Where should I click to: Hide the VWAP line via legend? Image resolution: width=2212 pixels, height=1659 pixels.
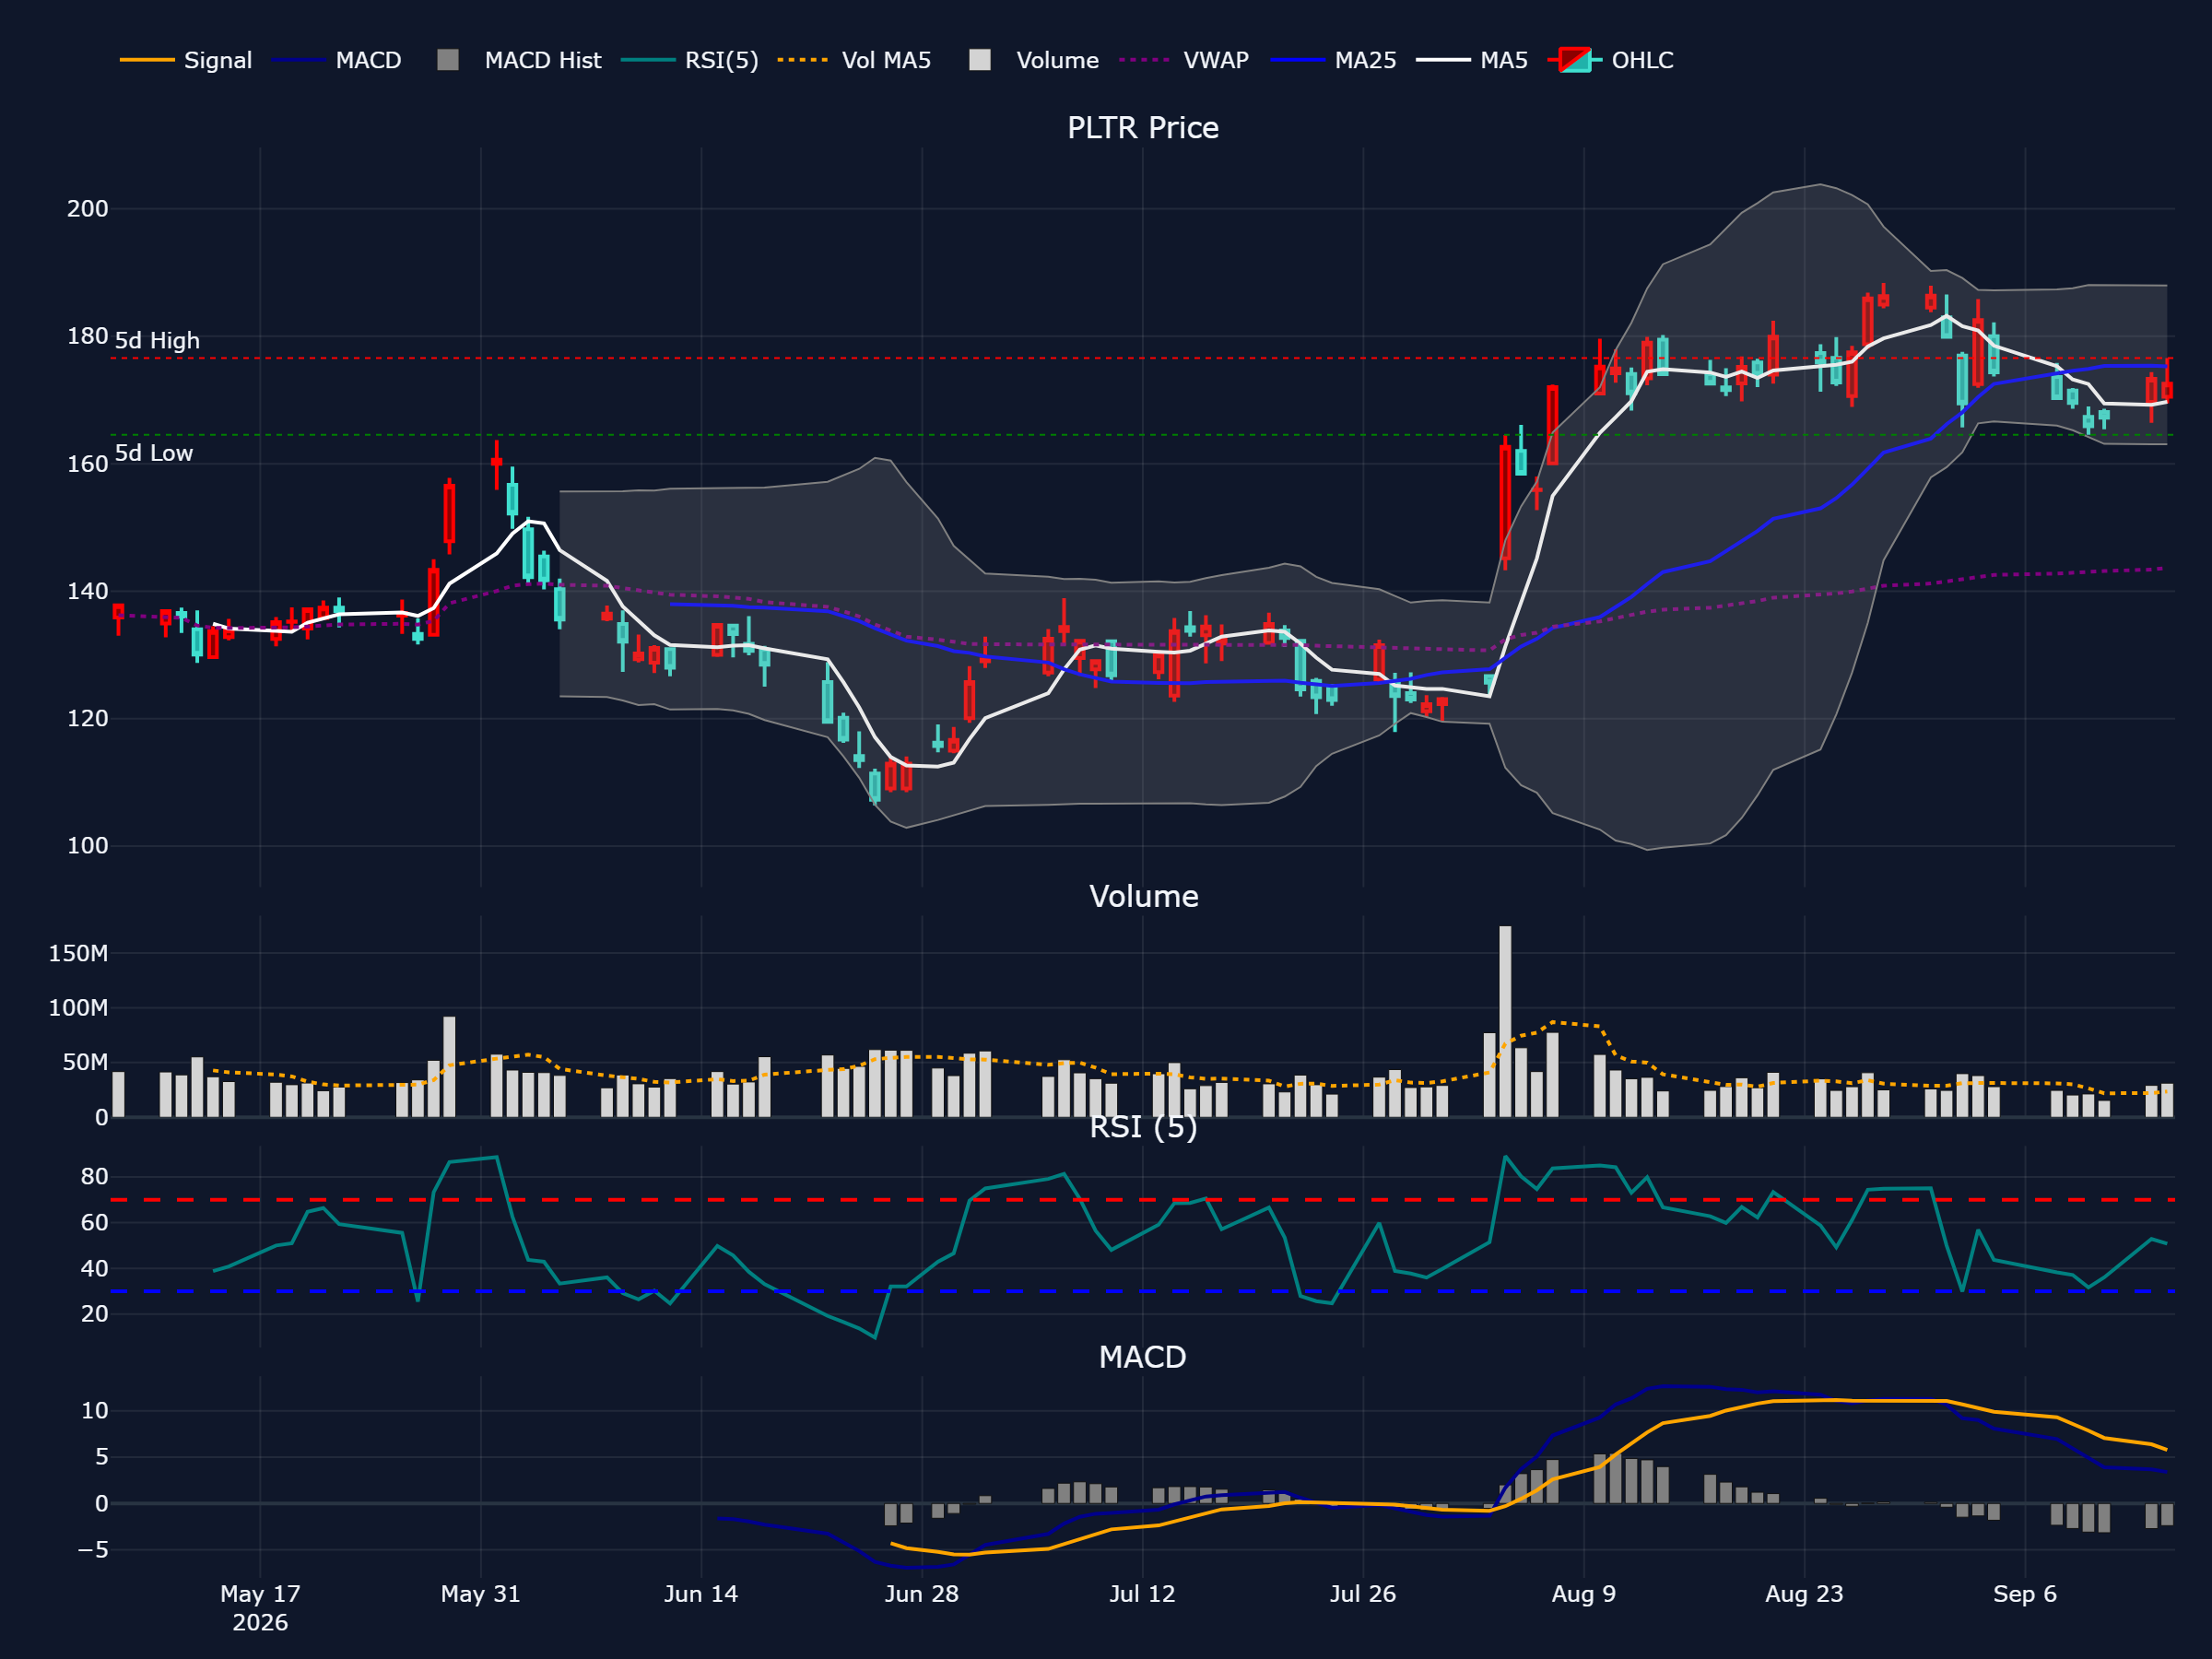pos(1185,60)
